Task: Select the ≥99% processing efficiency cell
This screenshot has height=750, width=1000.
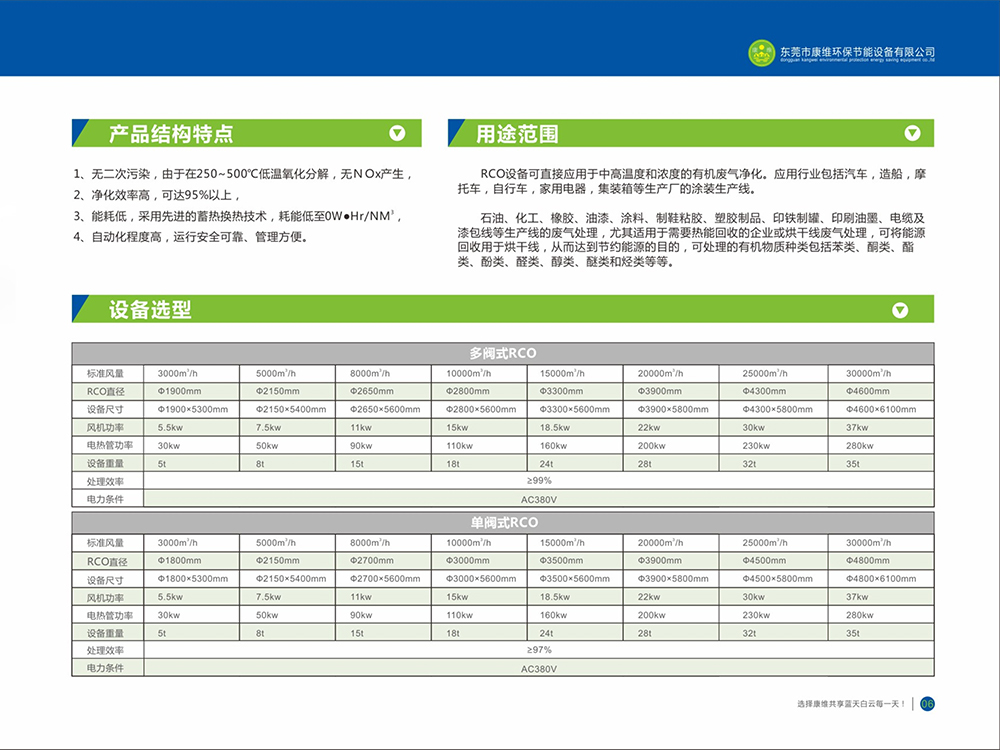Action: [x=538, y=481]
